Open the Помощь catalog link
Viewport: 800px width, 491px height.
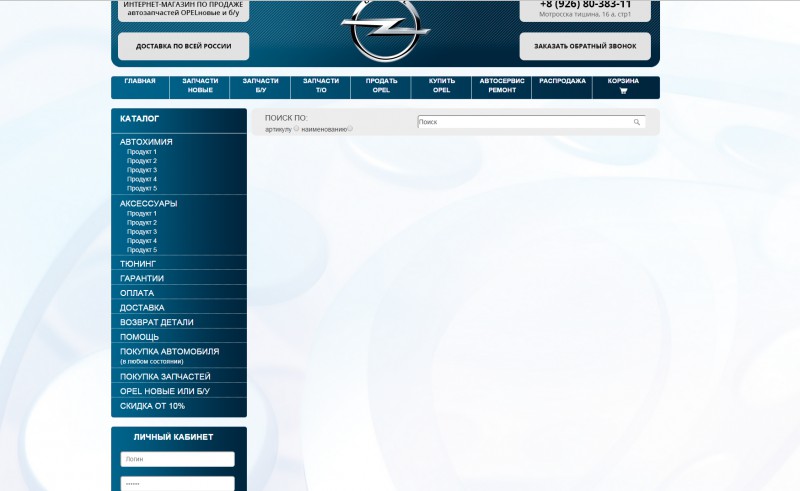[x=139, y=337]
